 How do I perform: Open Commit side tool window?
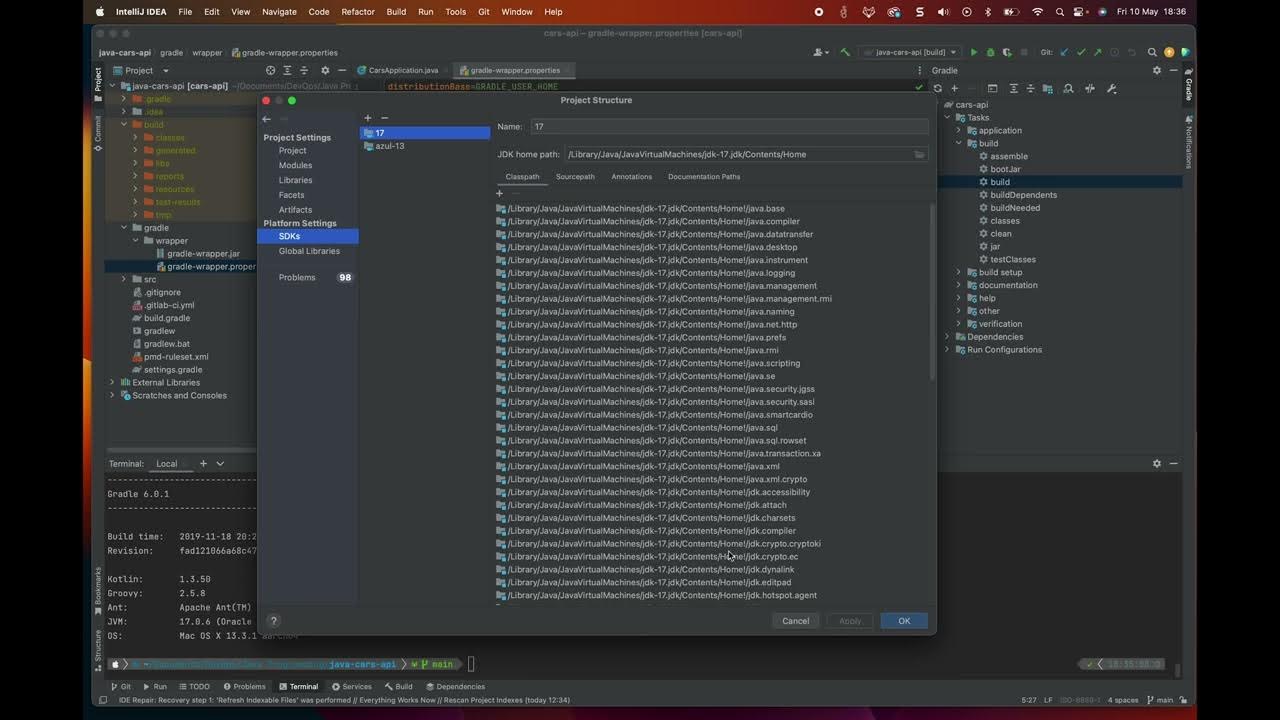[98, 132]
